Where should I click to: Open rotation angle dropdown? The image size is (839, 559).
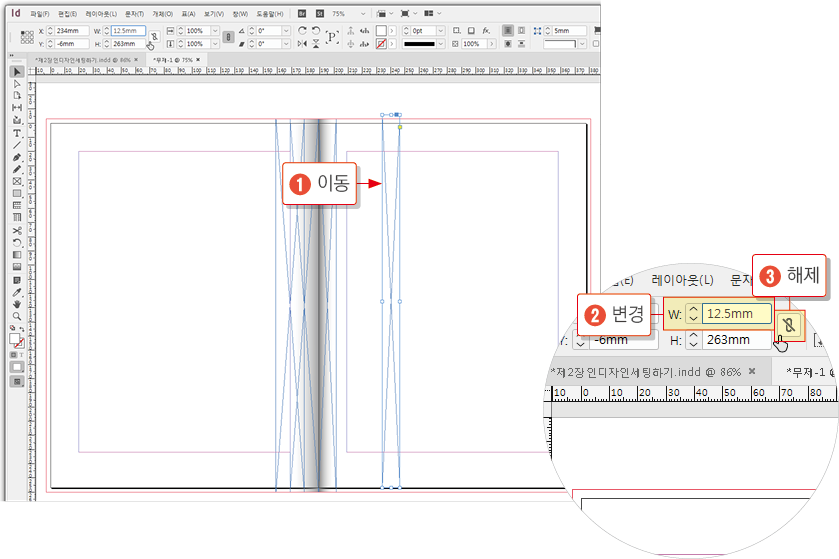pos(286,30)
